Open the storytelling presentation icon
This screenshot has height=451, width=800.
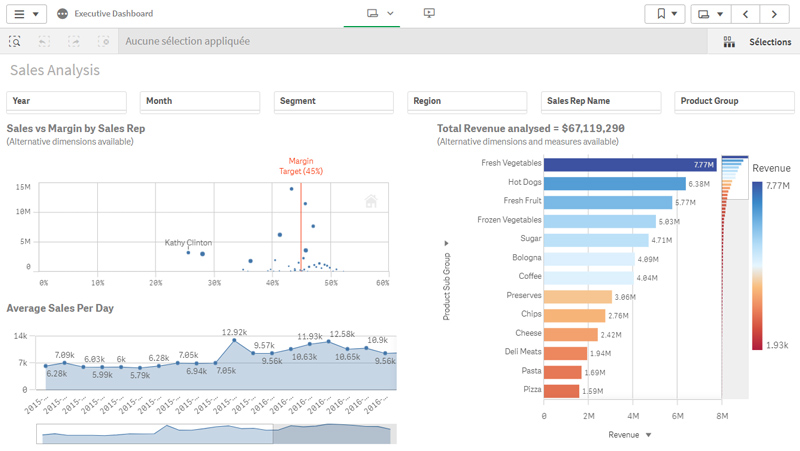[429, 13]
